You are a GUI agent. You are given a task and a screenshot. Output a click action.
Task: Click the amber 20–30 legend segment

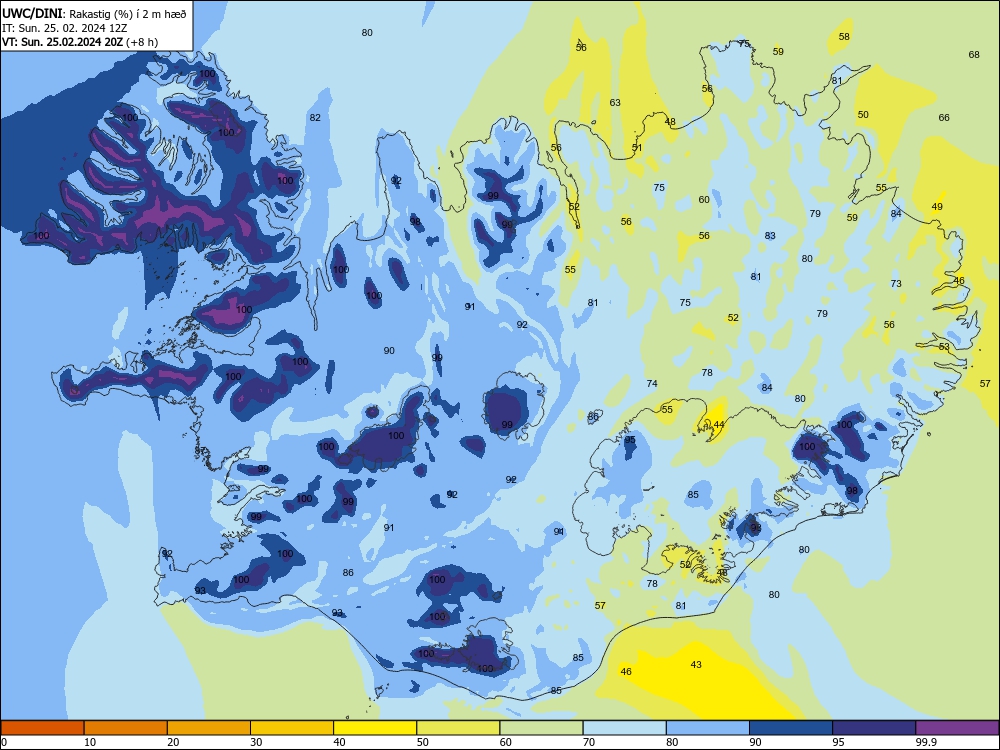click(209, 728)
